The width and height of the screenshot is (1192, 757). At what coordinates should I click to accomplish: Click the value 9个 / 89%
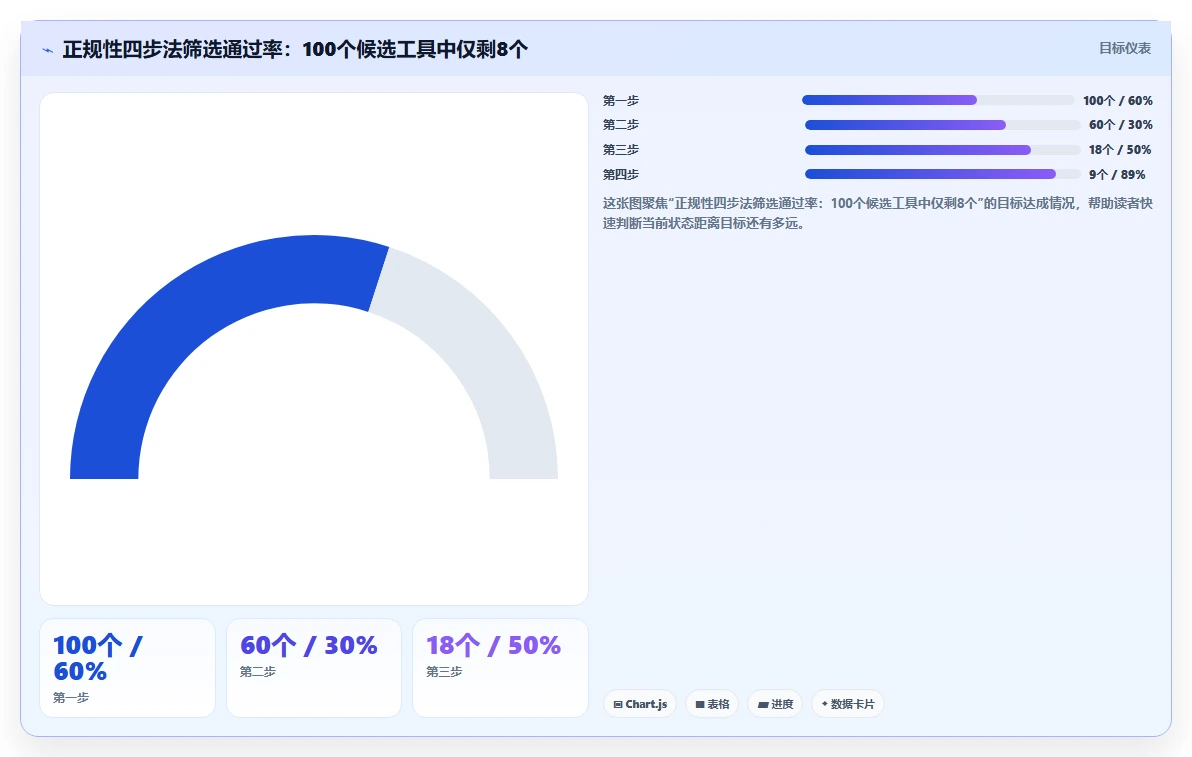(1117, 174)
